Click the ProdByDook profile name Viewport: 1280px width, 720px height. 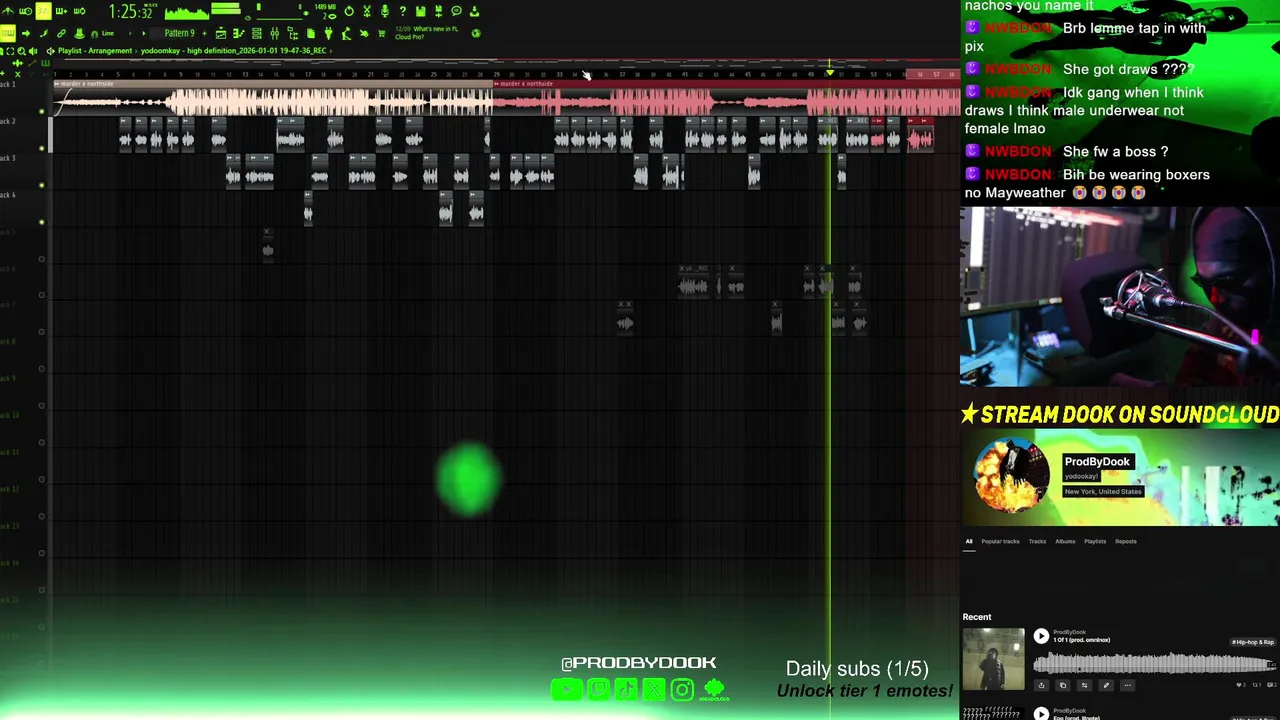1097,461
